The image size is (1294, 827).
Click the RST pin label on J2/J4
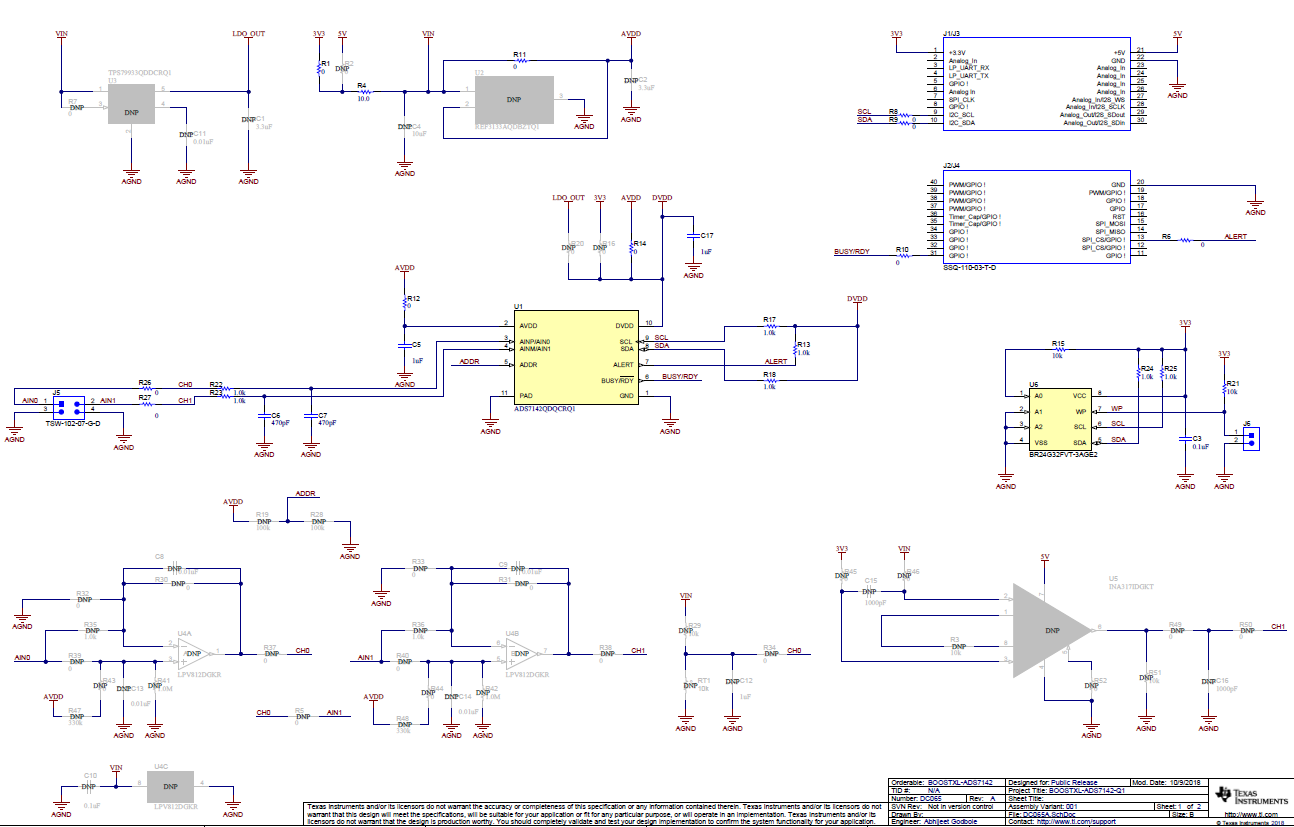point(1119,215)
